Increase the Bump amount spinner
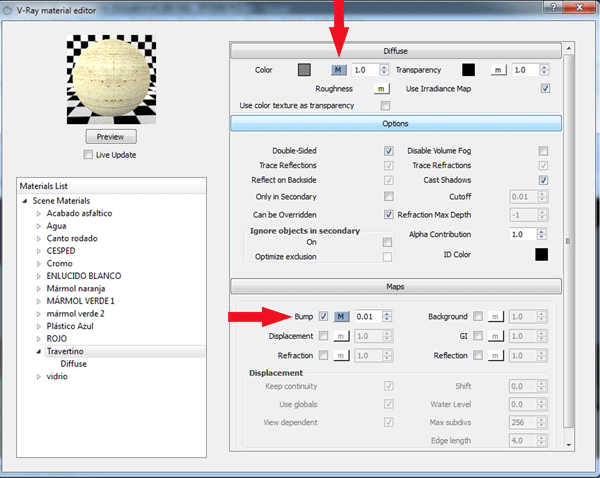The height and width of the screenshot is (478, 600). [x=387, y=314]
